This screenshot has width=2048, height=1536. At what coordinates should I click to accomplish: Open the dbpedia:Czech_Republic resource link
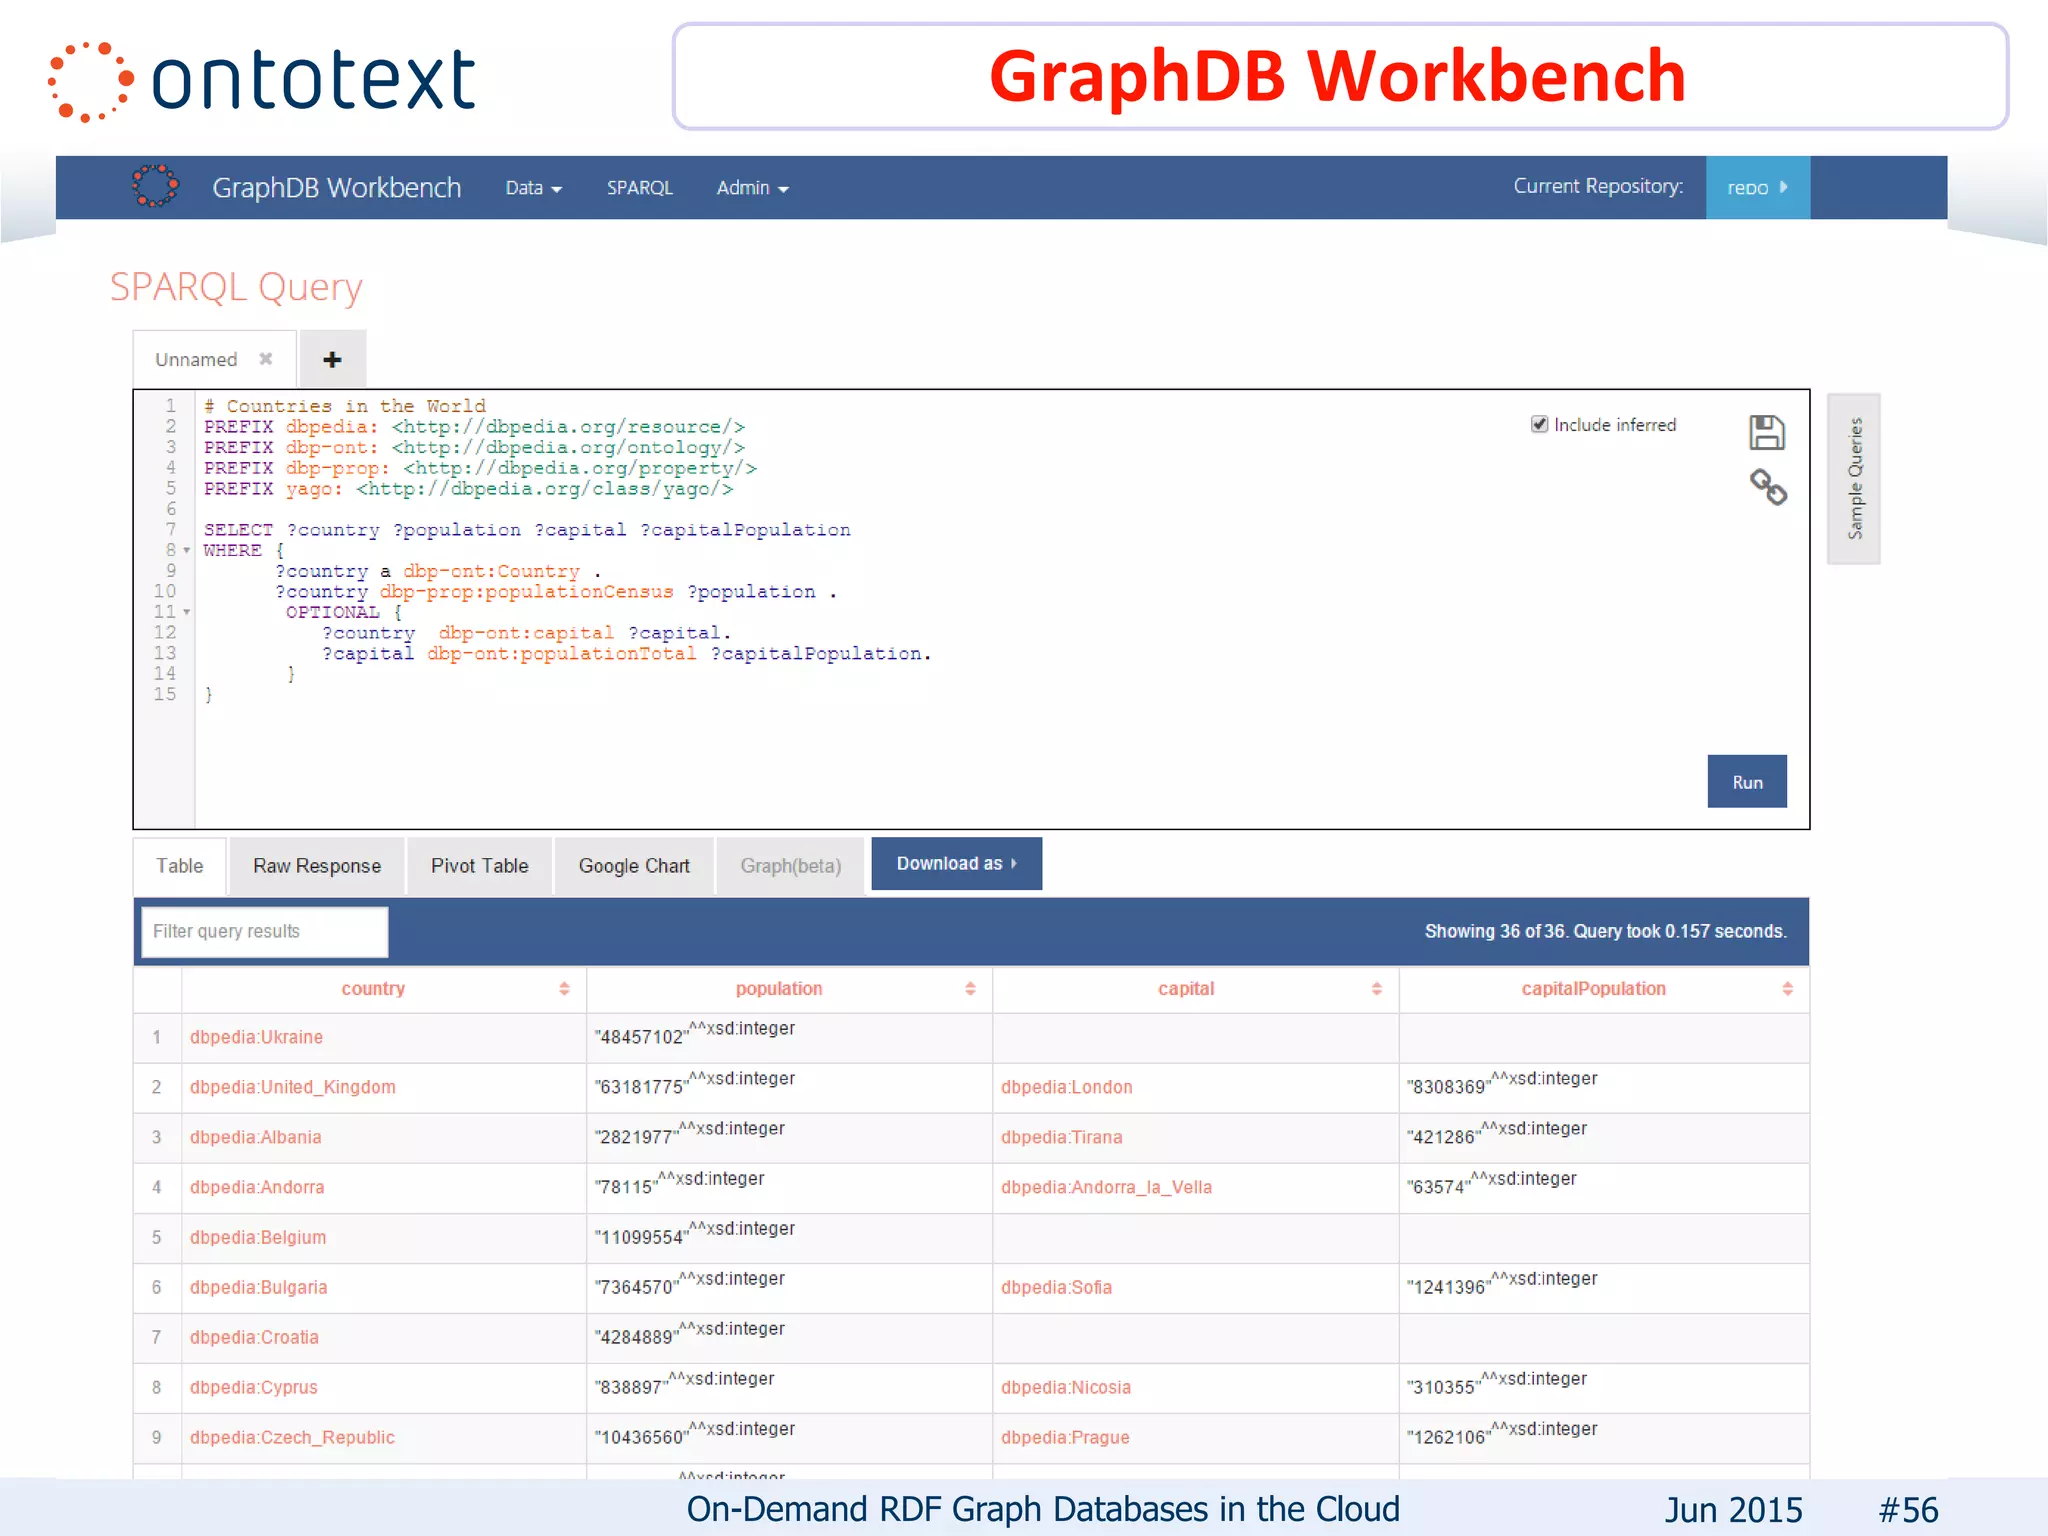click(292, 1437)
